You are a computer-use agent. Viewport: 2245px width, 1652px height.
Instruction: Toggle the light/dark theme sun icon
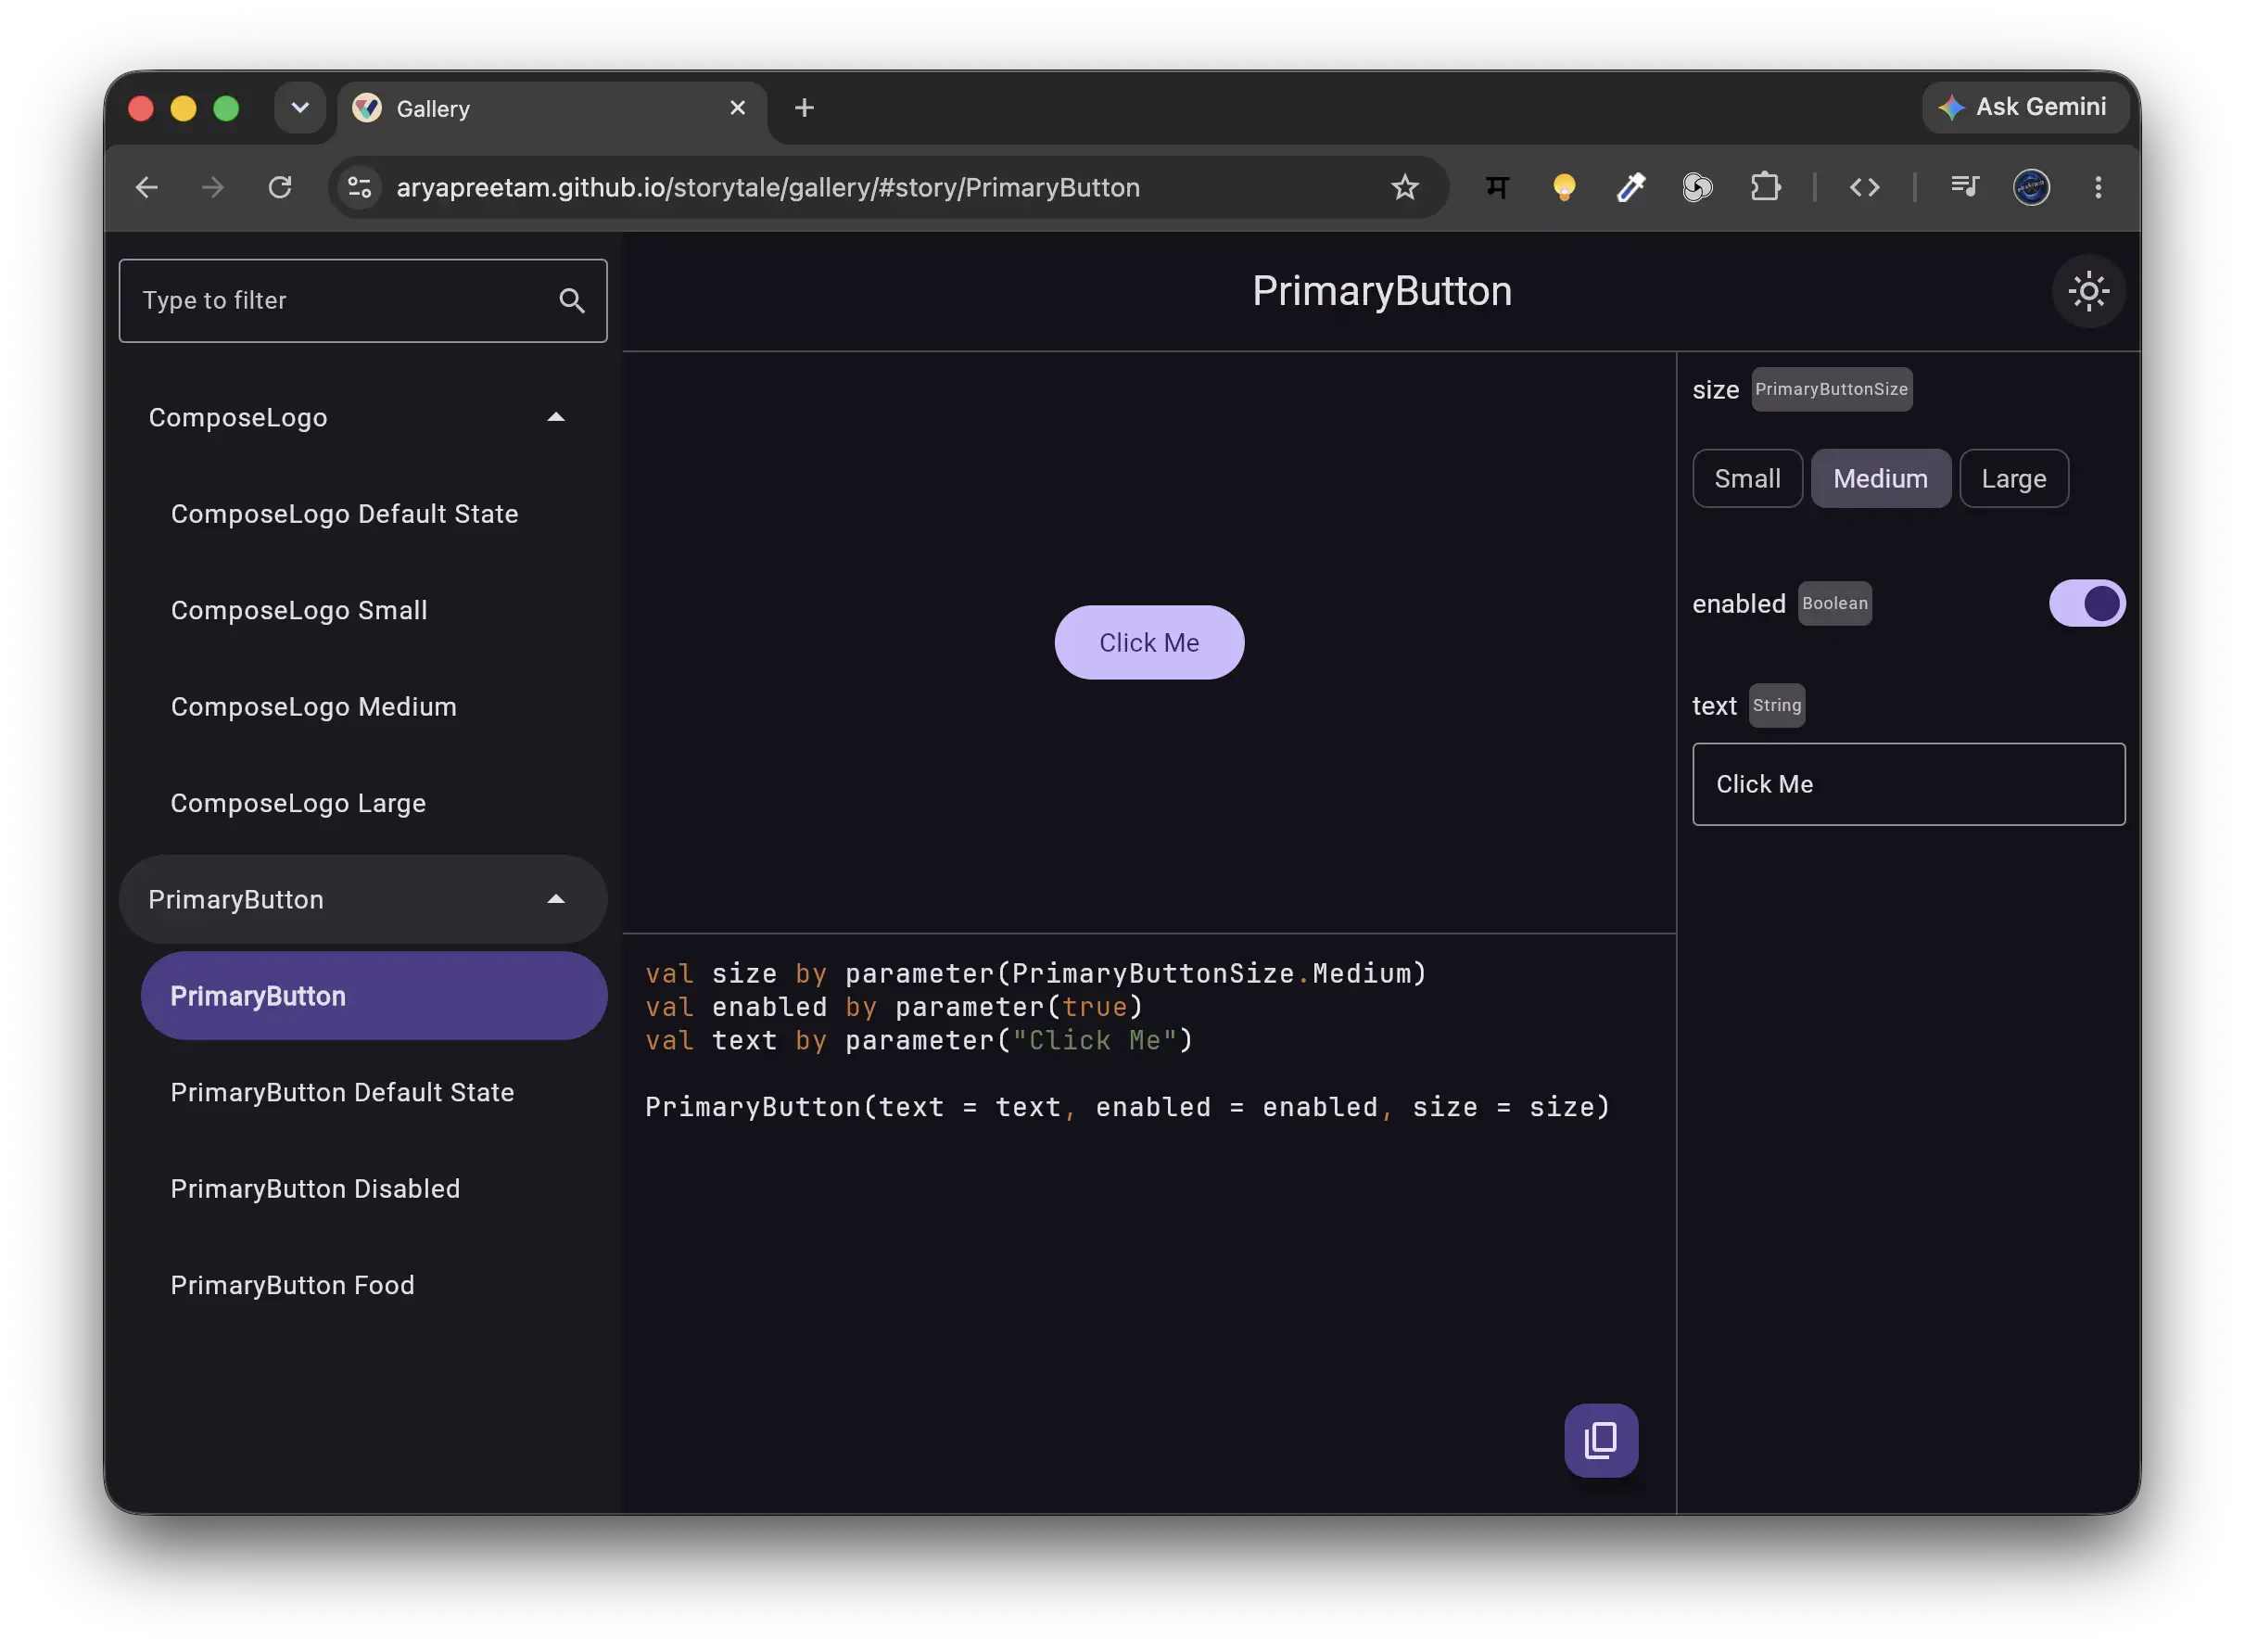2088,291
